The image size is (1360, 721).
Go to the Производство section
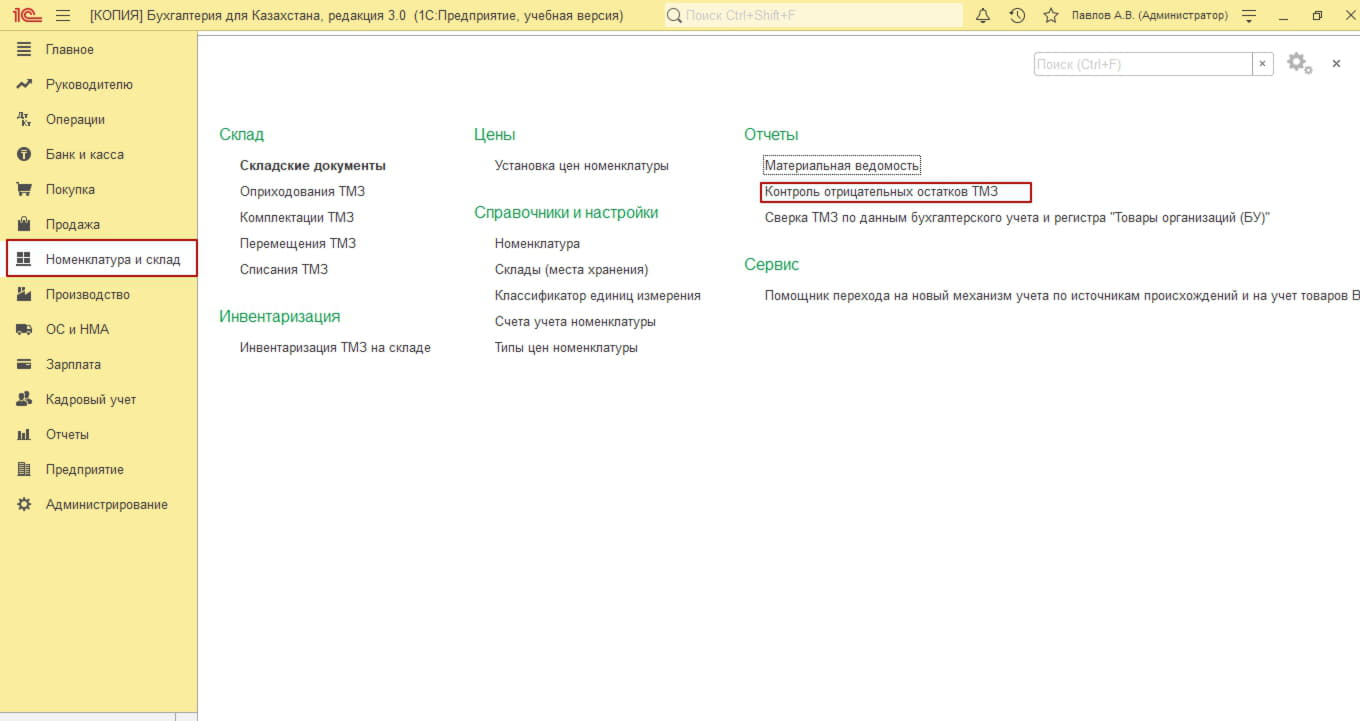click(87, 295)
